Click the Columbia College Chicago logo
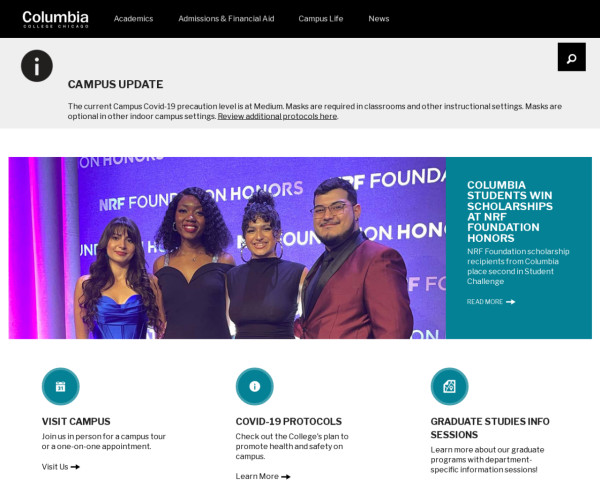This screenshot has height=480, width=600. 55,19
